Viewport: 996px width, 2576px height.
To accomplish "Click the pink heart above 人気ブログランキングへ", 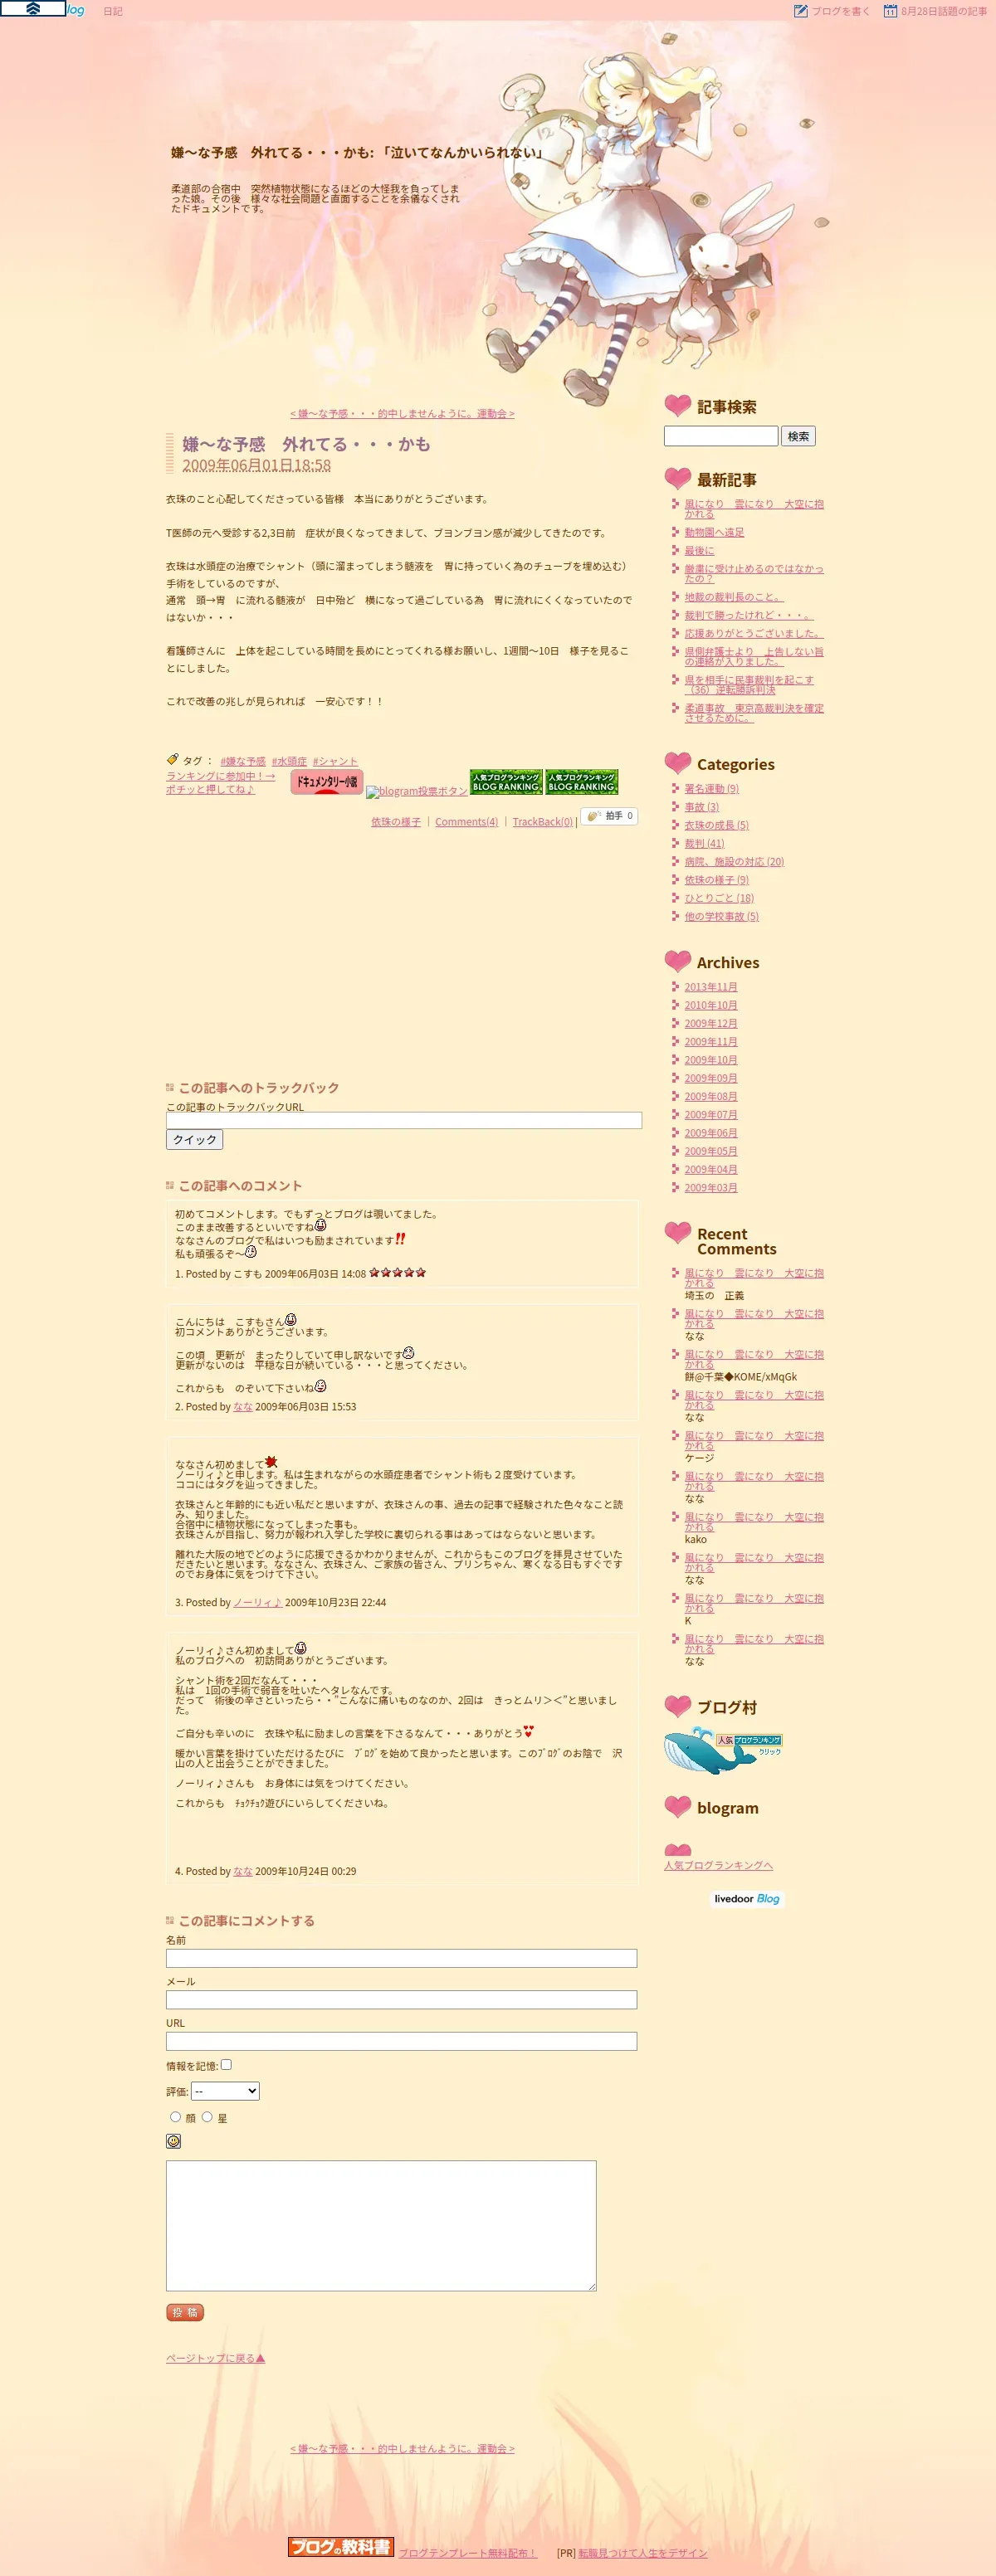I will 677,1850.
